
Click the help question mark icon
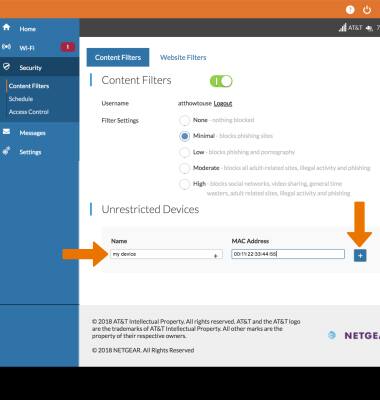click(x=350, y=10)
